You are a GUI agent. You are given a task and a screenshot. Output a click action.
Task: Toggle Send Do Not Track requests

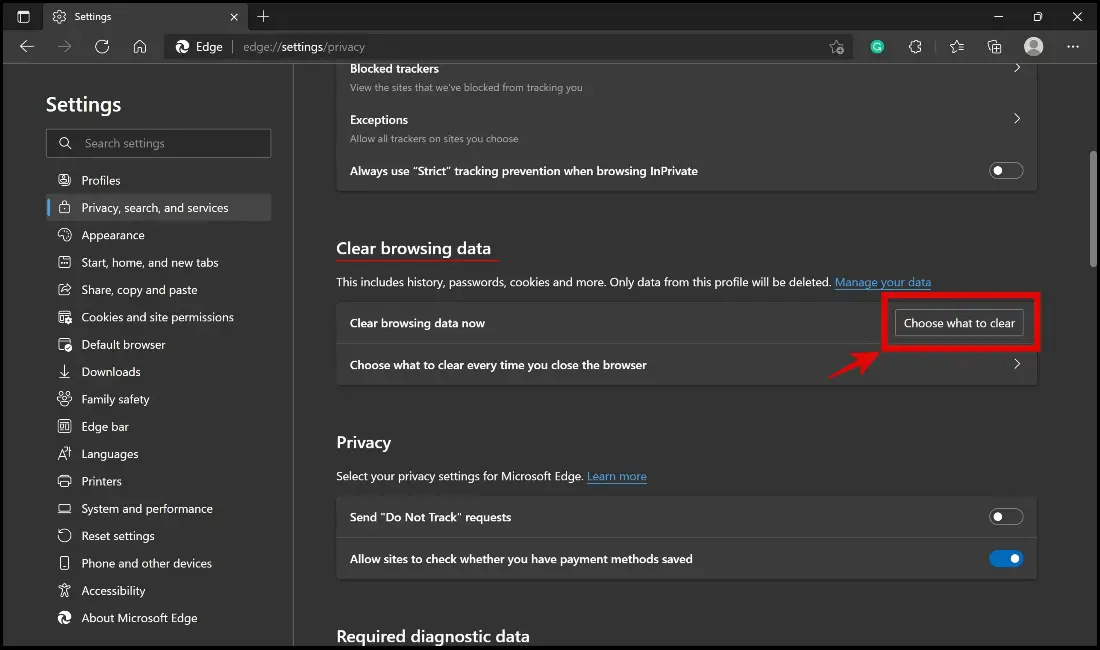point(1006,516)
